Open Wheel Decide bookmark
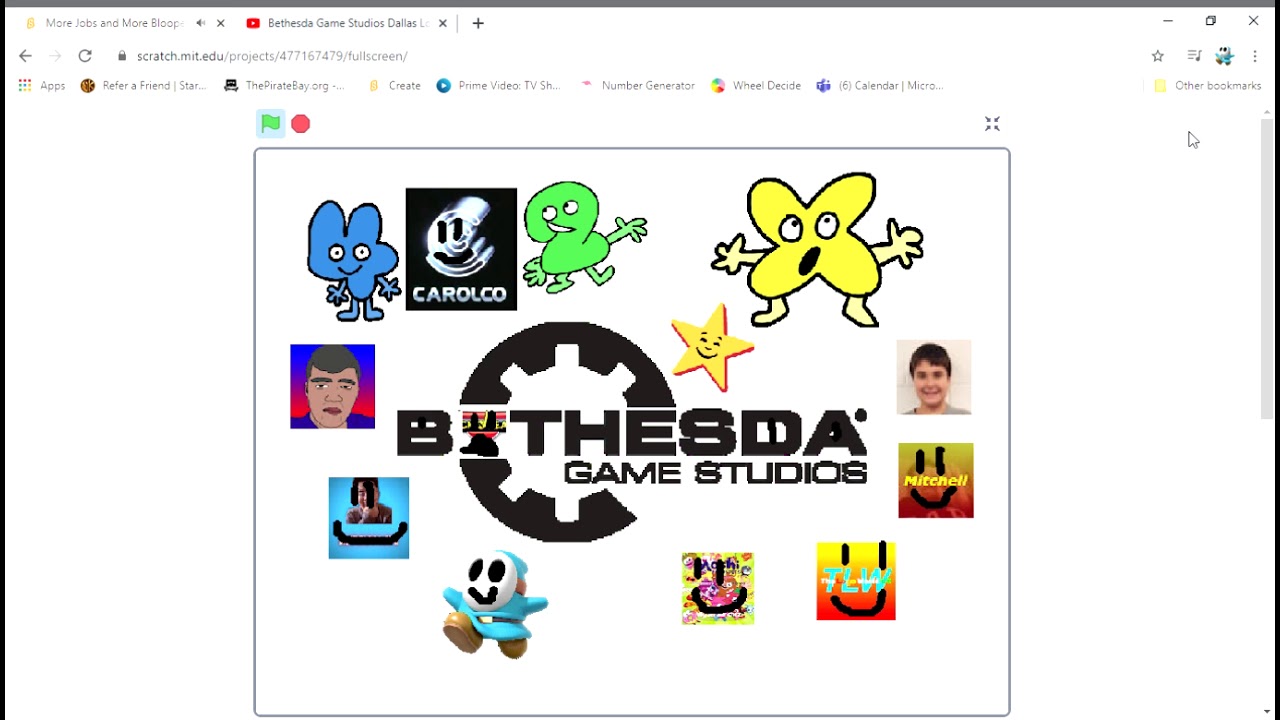 click(x=756, y=86)
